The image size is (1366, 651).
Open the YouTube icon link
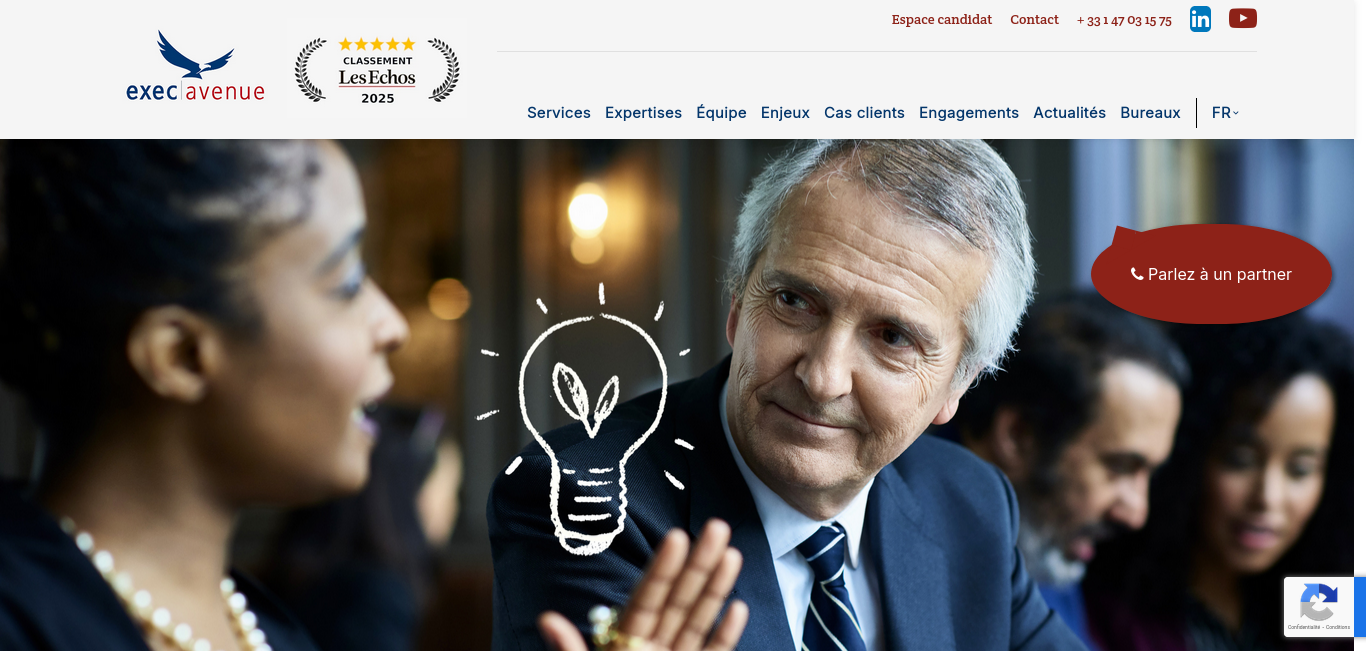pyautogui.click(x=1243, y=18)
